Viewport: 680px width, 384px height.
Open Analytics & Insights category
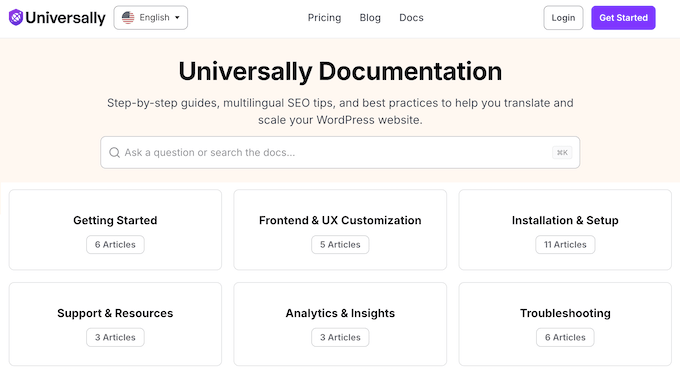pyautogui.click(x=340, y=324)
